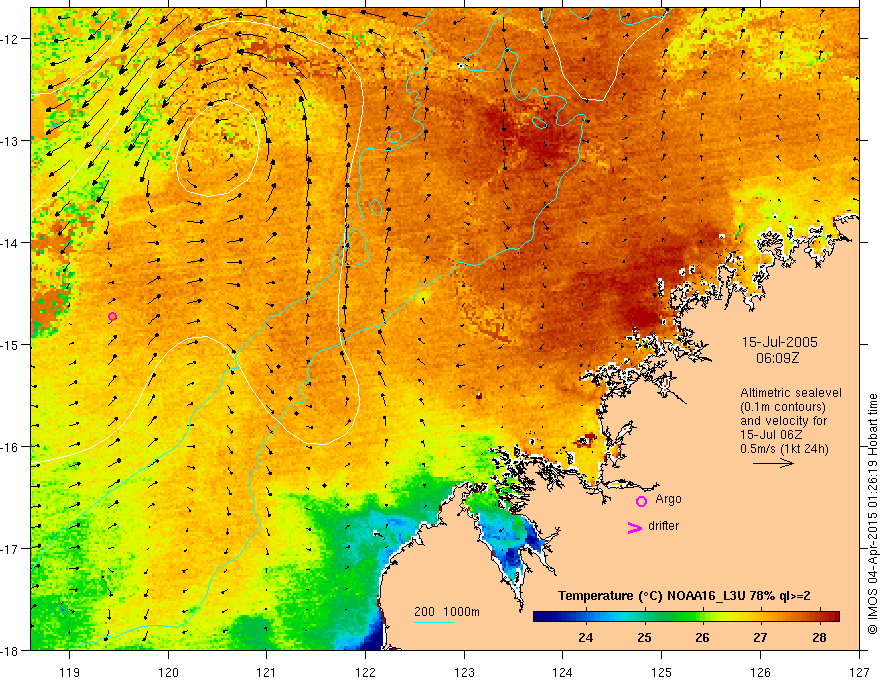Click the longitude label '125'
Viewport: 880px width, 680px height.
662,672
